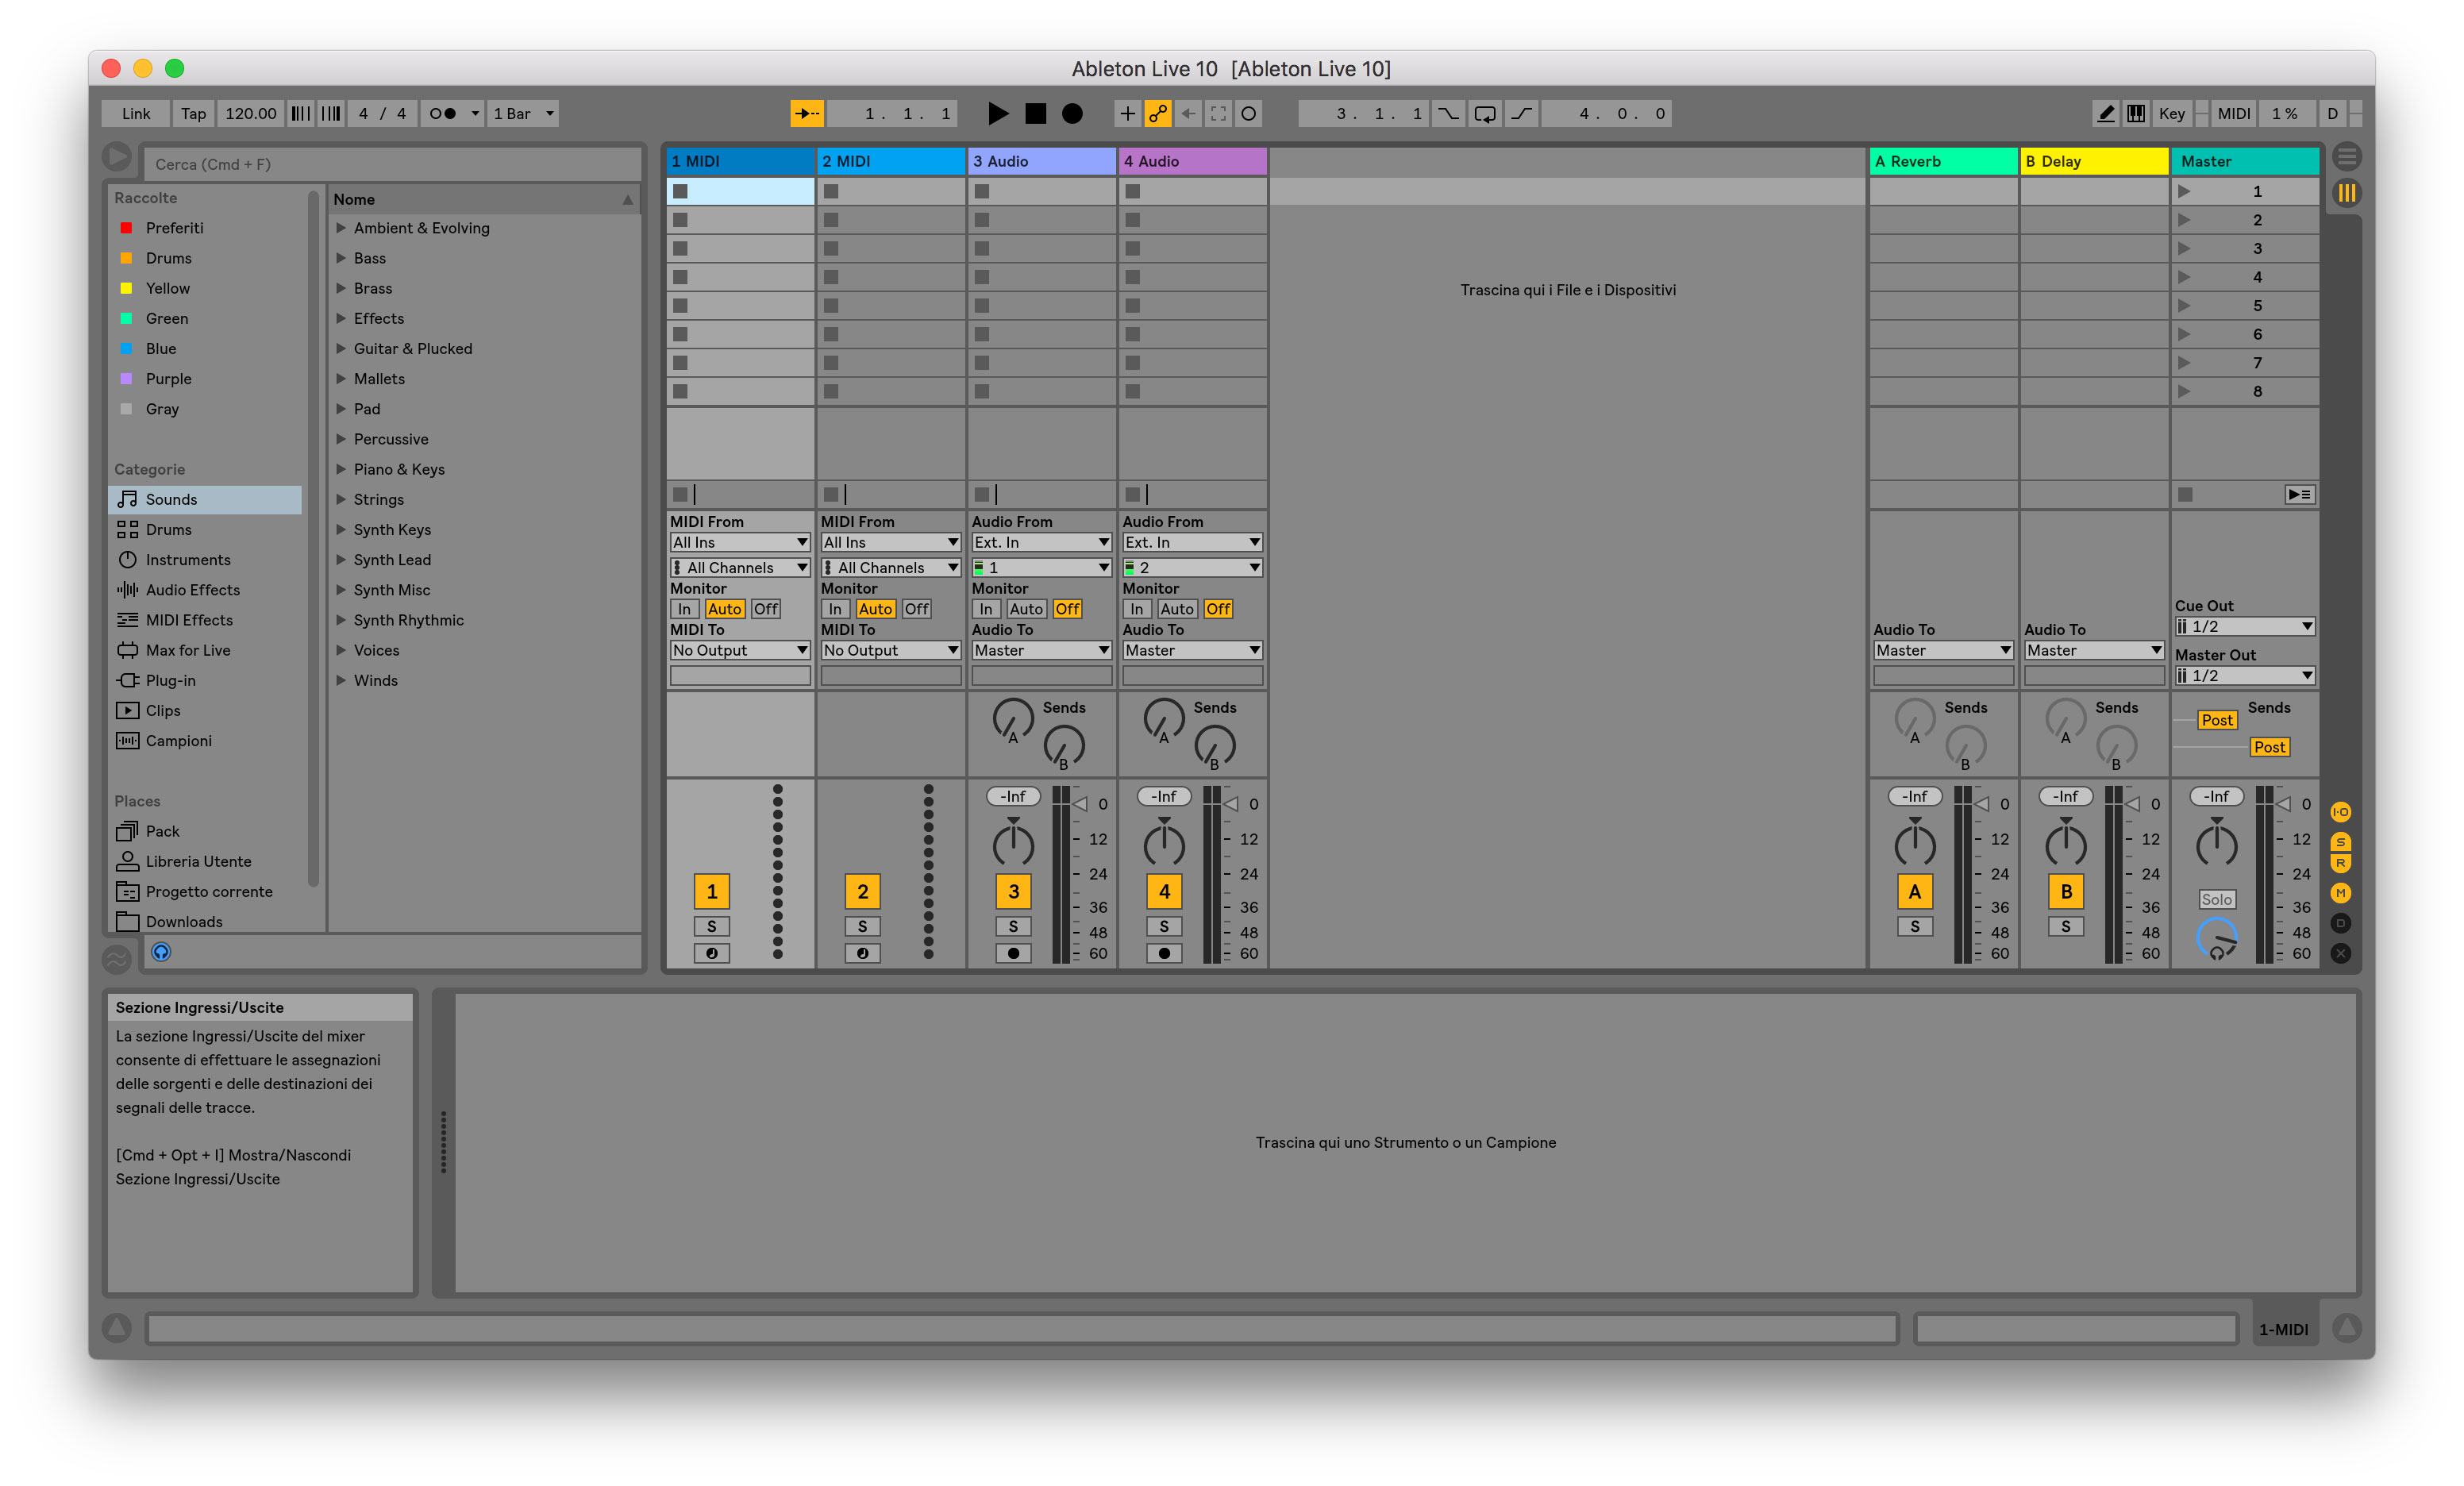The height and width of the screenshot is (1486, 2464).
Task: Arm track 4 Audio for recording
Action: [1164, 953]
